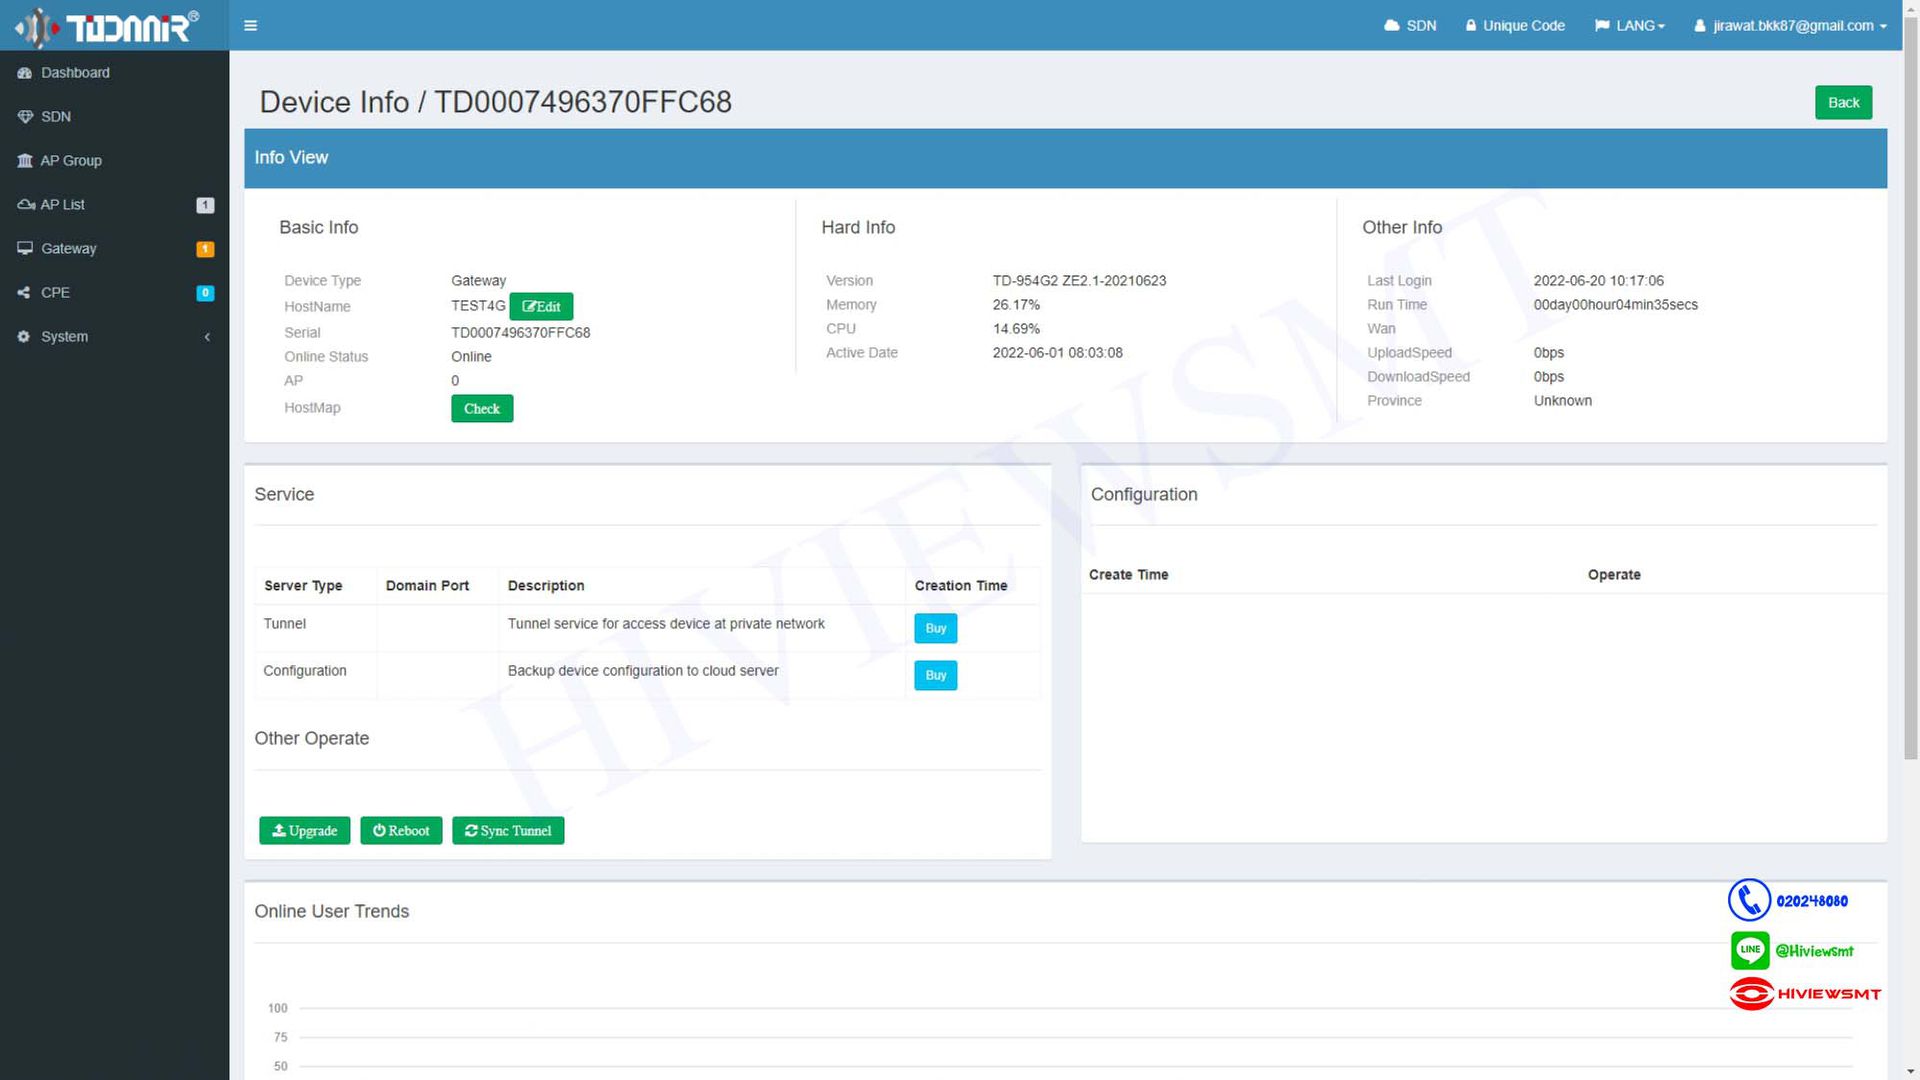This screenshot has width=1920, height=1080.
Task: Click the LINE chat icon
Action: [1749, 950]
